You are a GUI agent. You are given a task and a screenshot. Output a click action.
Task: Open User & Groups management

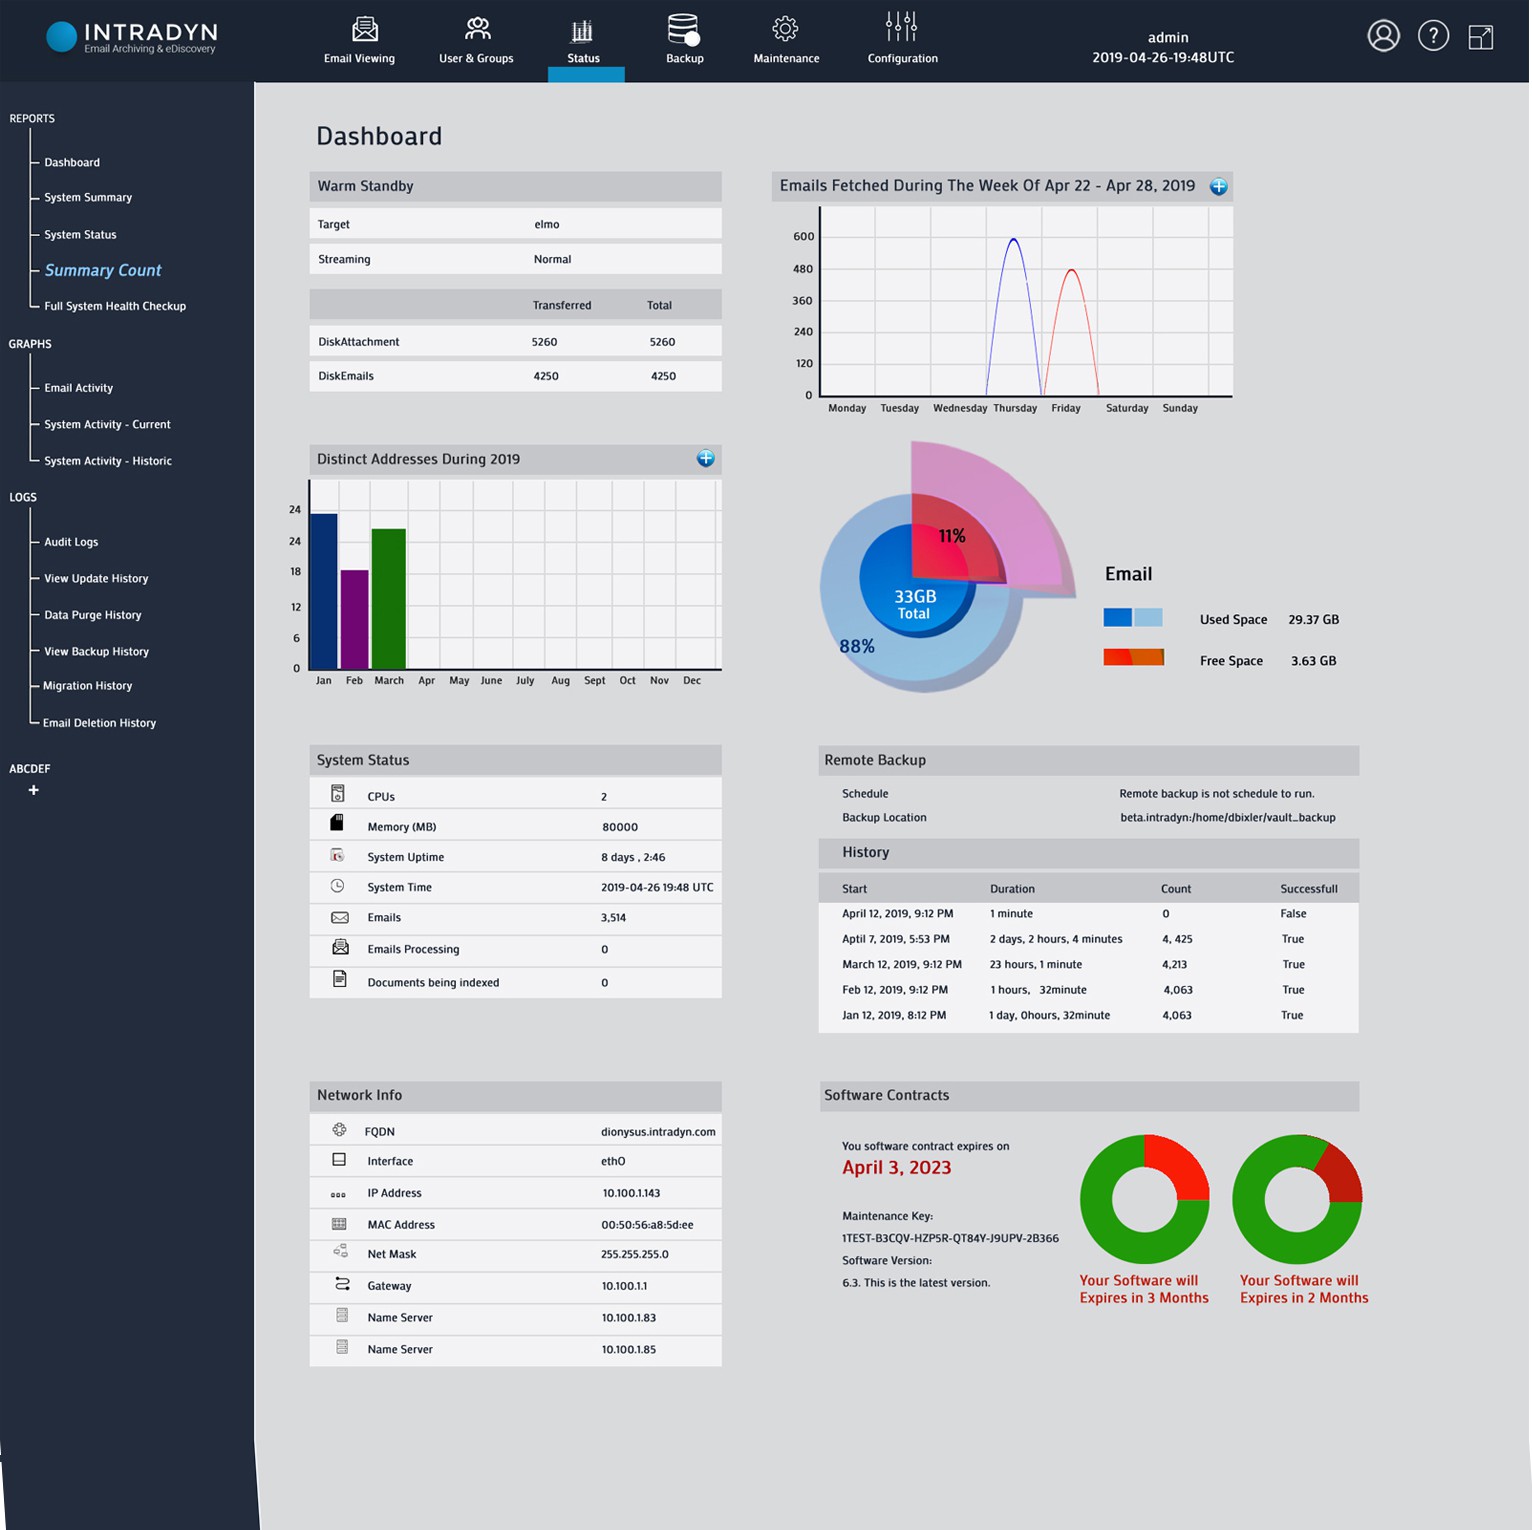pyautogui.click(x=476, y=40)
